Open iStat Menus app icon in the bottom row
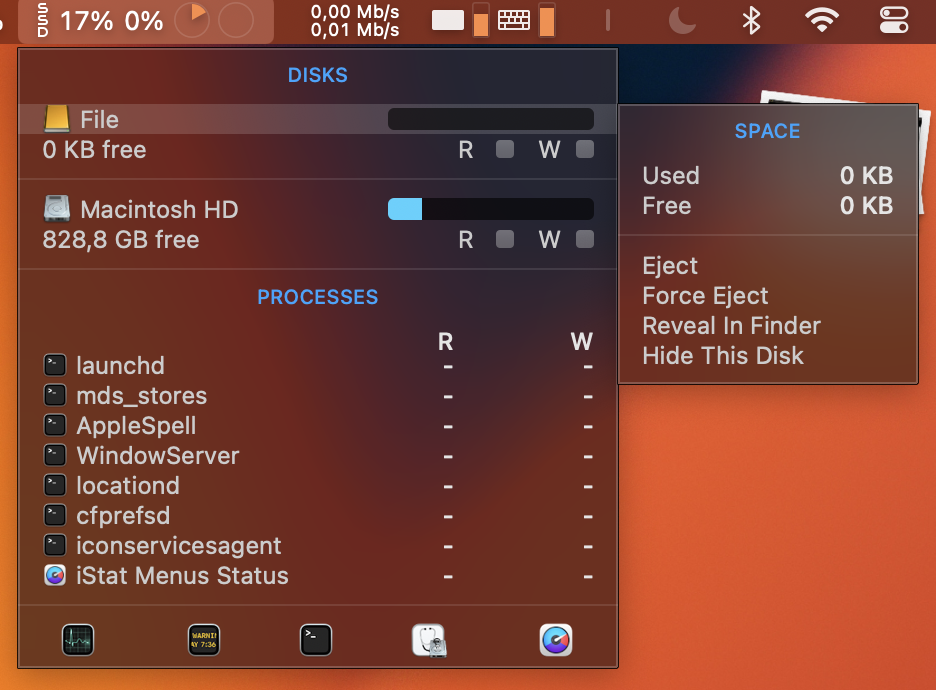 [x=556, y=640]
